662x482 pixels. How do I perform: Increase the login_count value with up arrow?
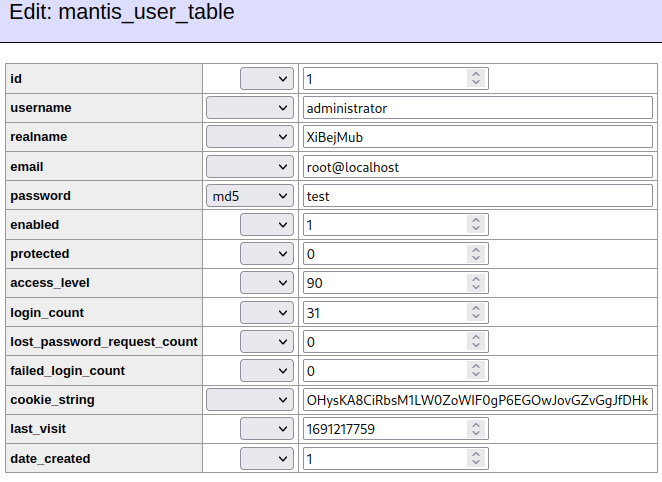476,308
